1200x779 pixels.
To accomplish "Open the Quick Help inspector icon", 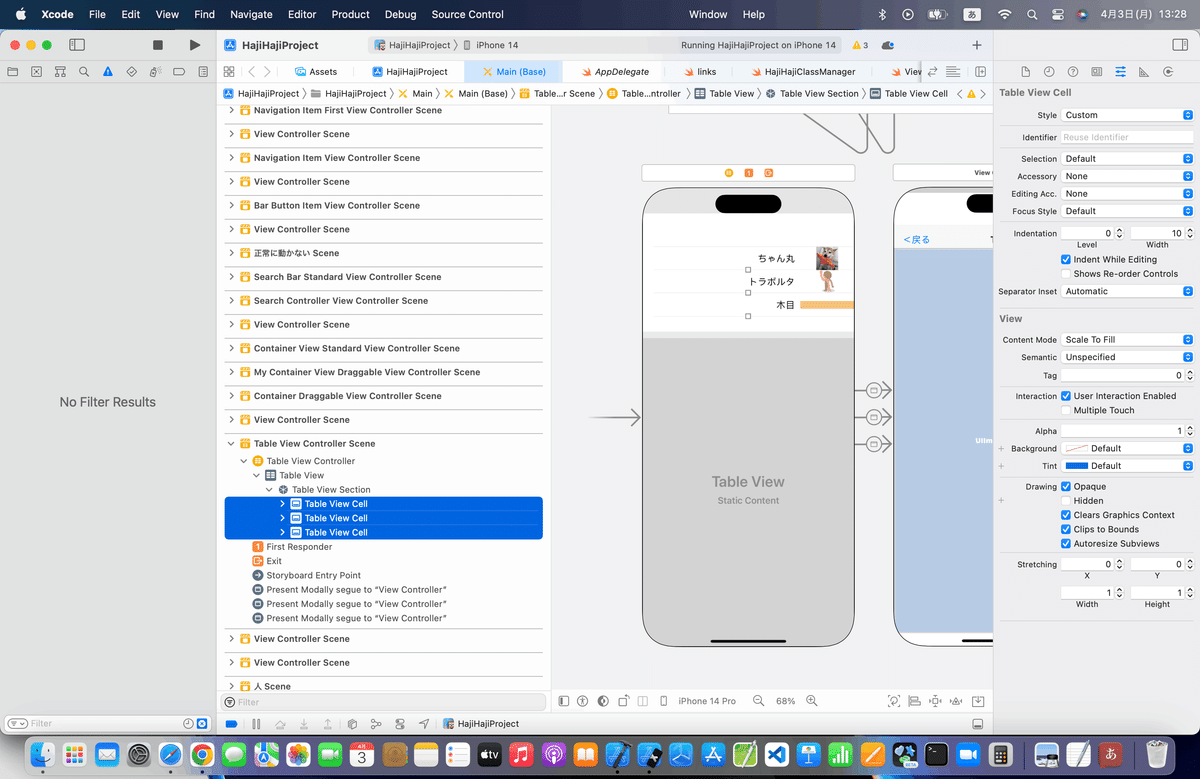I will pos(1073,72).
